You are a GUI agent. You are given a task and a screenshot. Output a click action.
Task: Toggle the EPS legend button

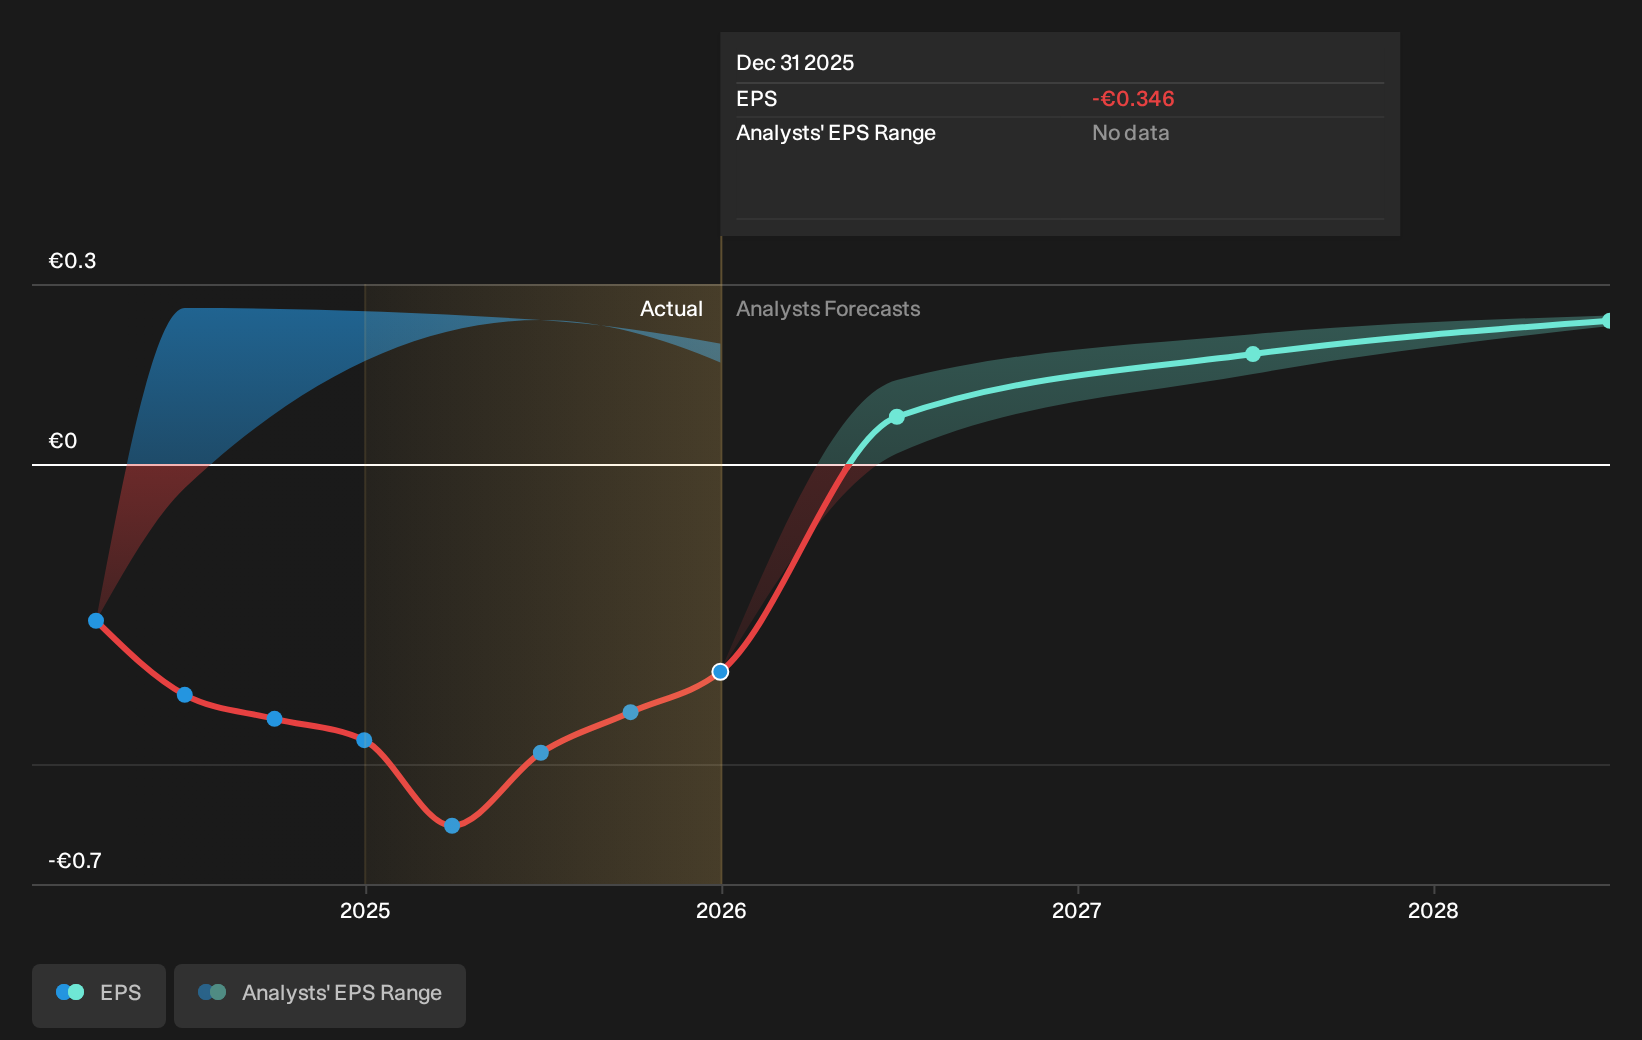pos(99,995)
